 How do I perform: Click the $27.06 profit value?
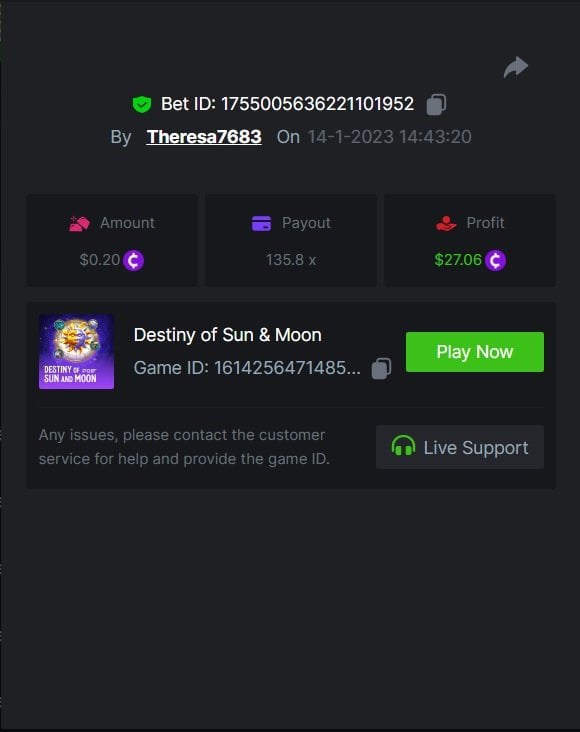458,260
